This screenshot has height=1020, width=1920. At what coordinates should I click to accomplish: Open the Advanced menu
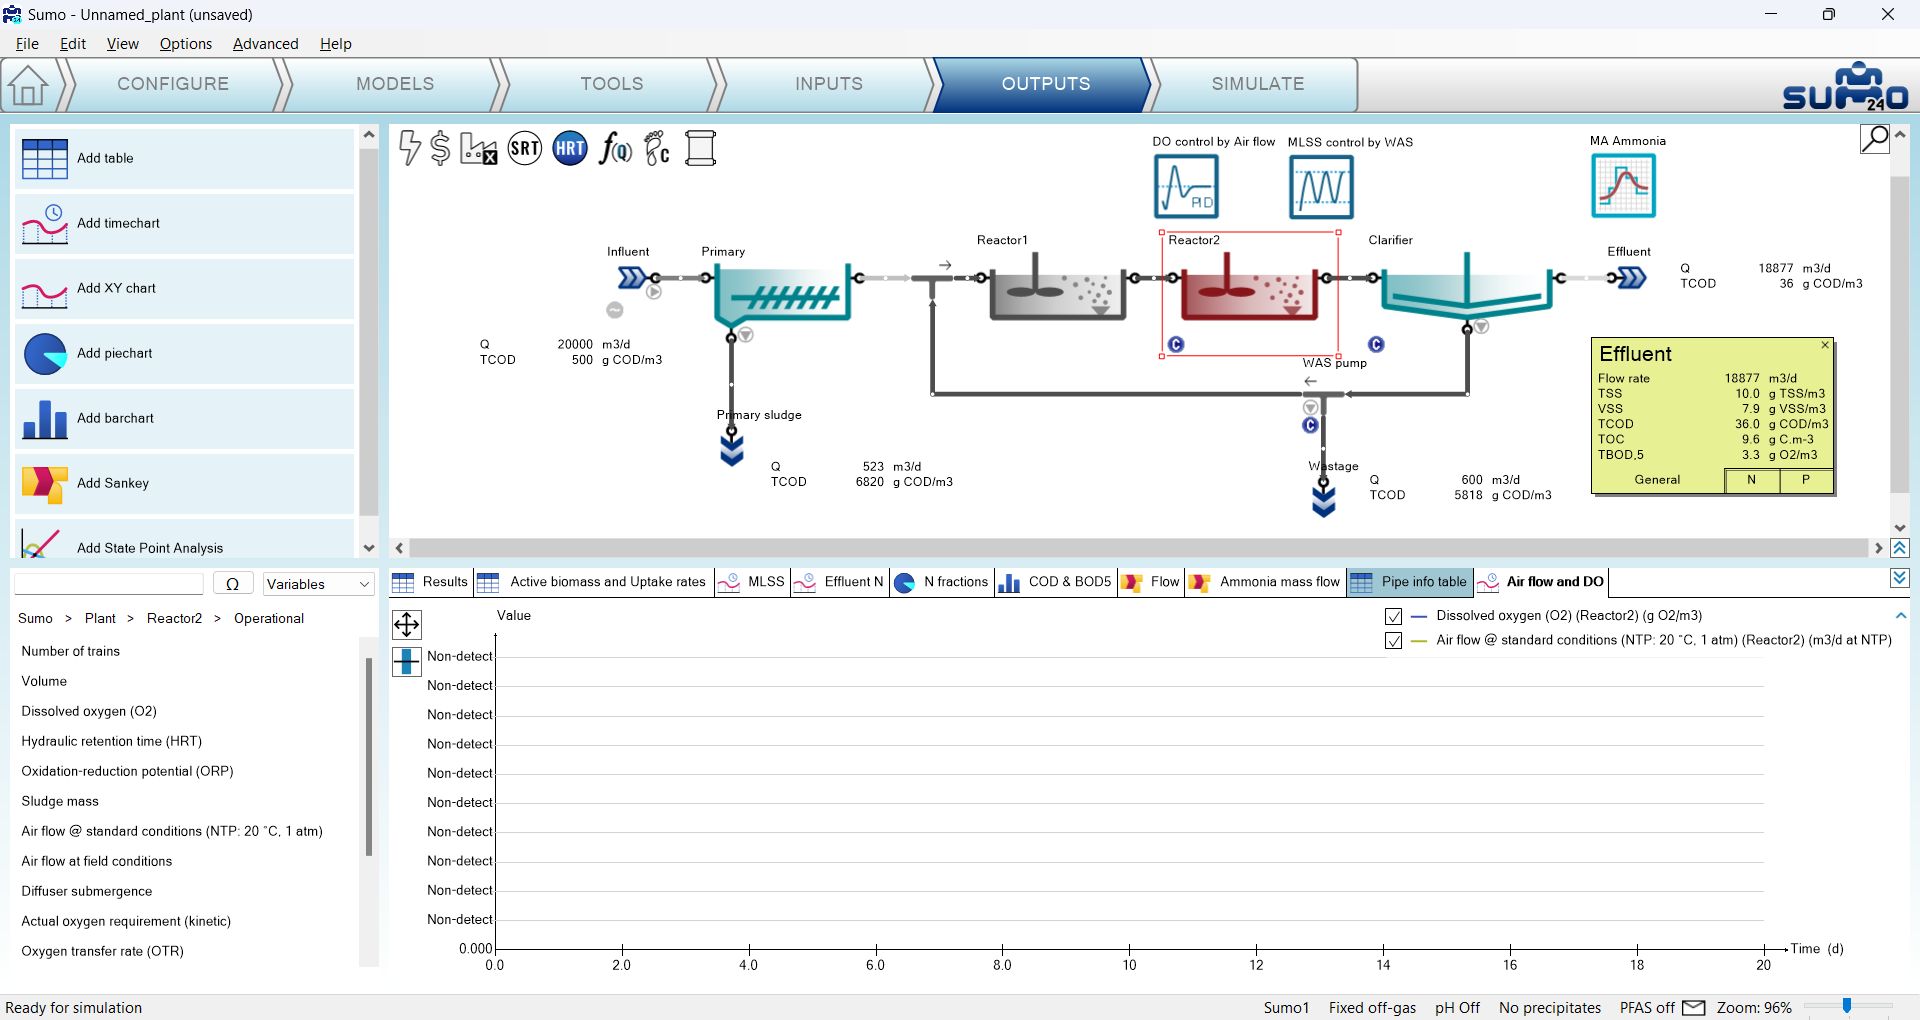tap(265, 44)
